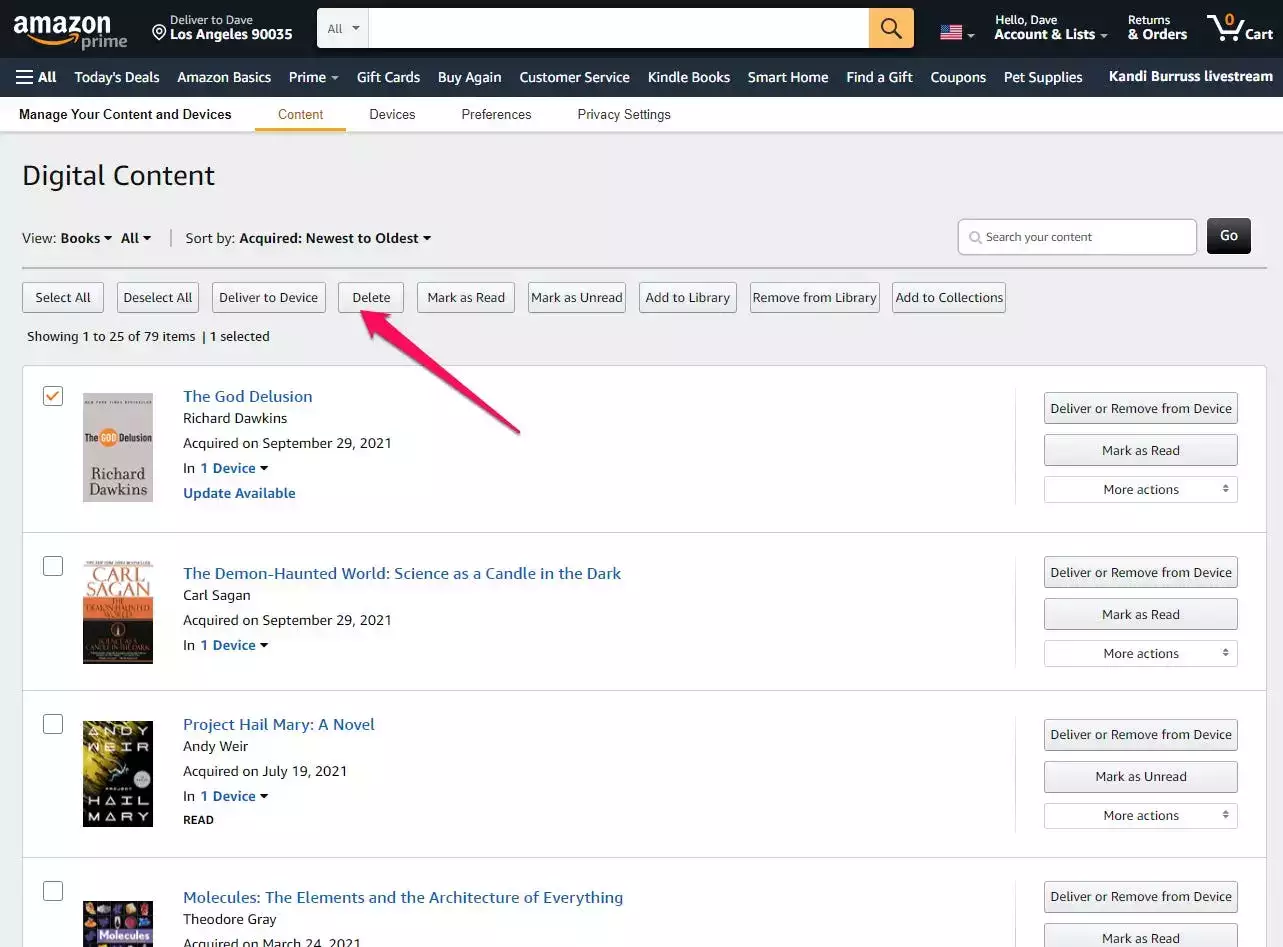Click the Add to Library button

point(688,297)
